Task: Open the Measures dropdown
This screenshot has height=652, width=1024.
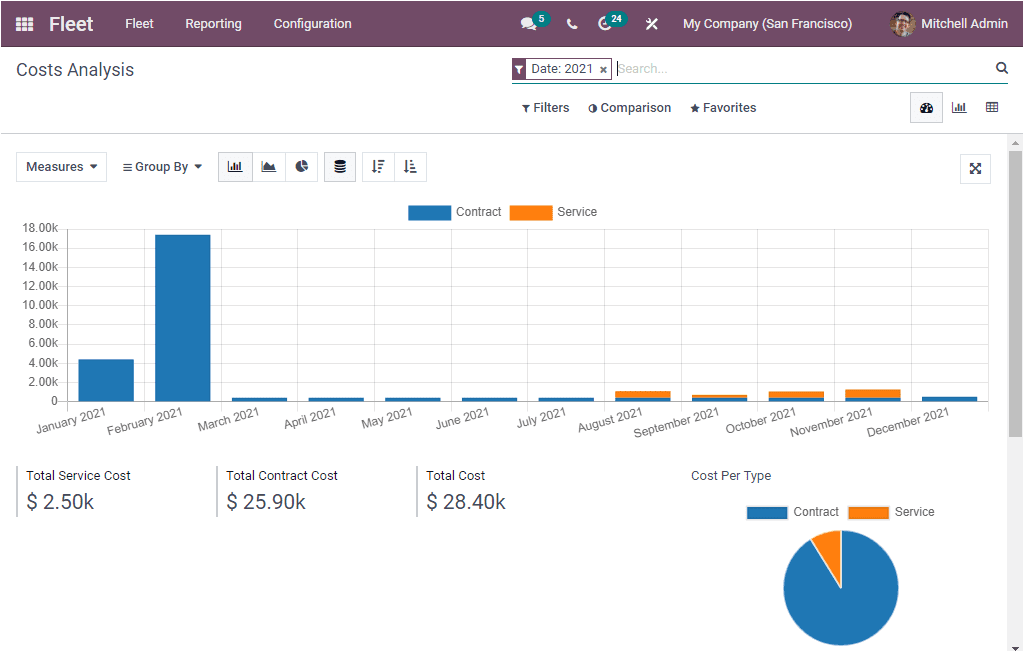Action: pos(61,166)
